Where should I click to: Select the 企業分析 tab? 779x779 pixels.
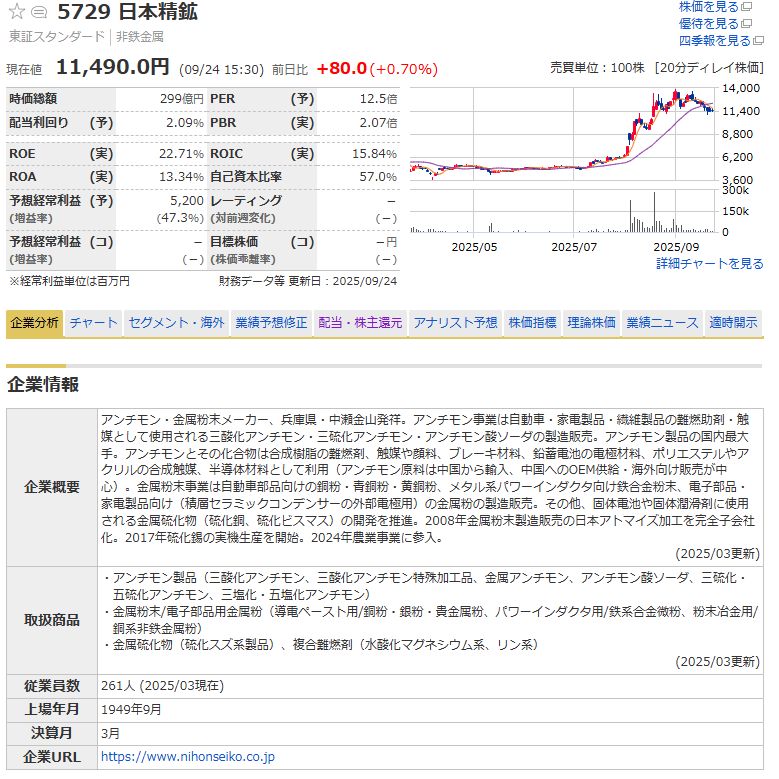pos(34,323)
